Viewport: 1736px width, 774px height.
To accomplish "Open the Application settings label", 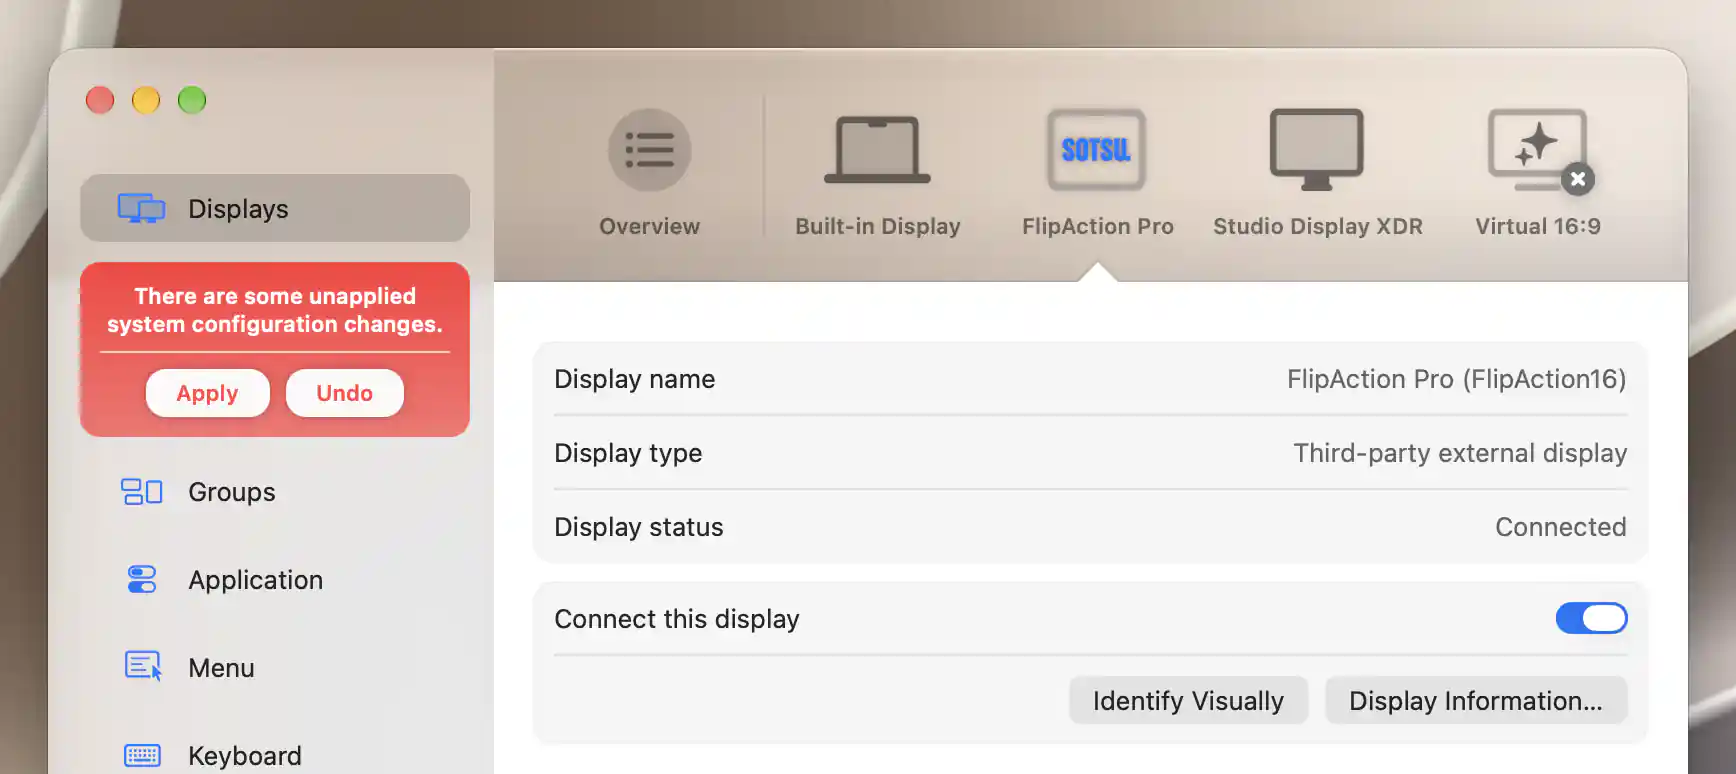I will point(256,580).
